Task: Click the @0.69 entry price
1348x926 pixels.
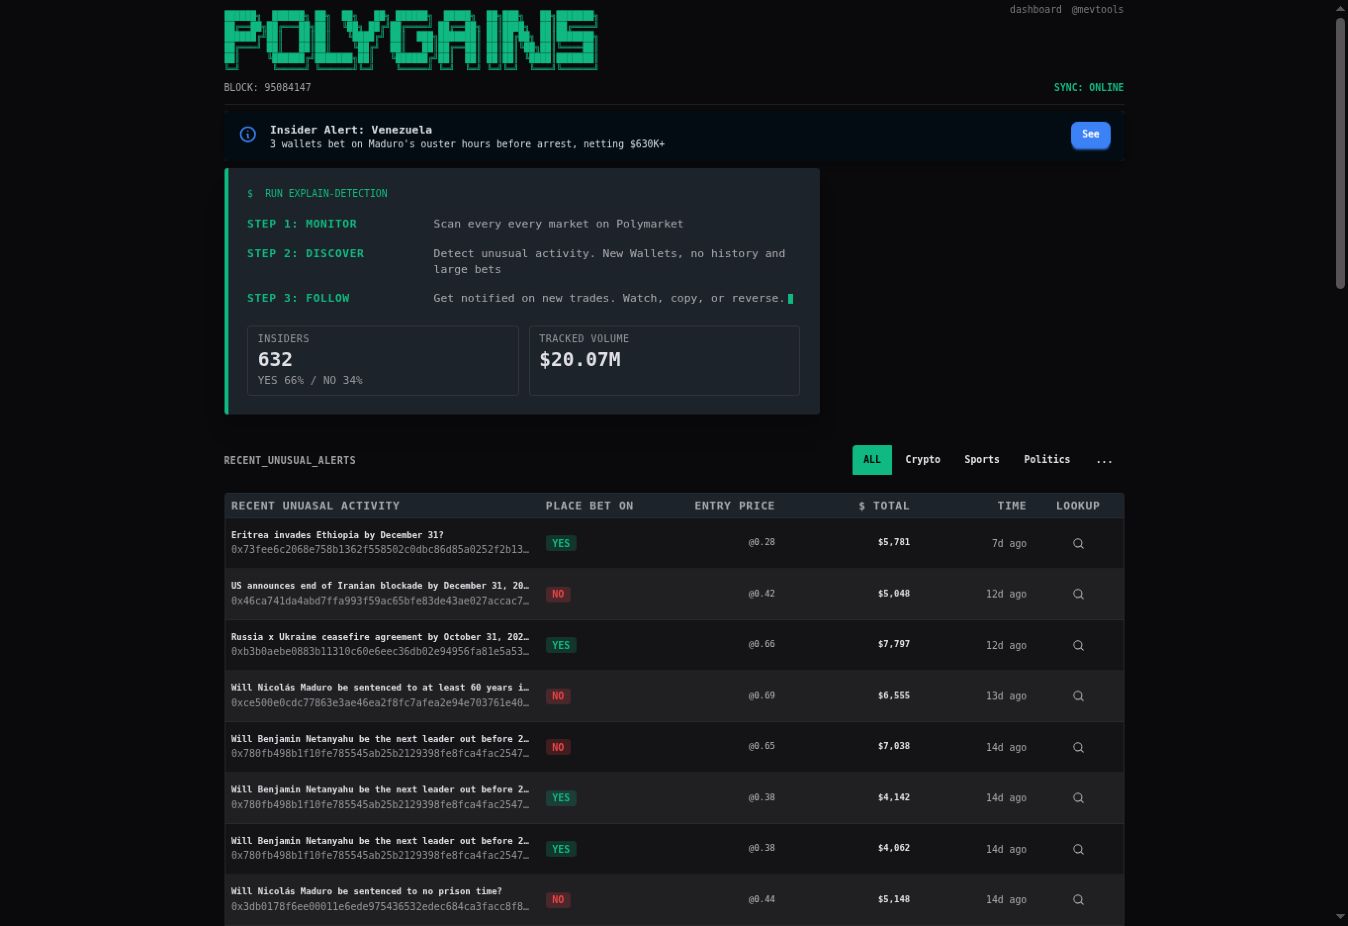Action: pyautogui.click(x=761, y=695)
